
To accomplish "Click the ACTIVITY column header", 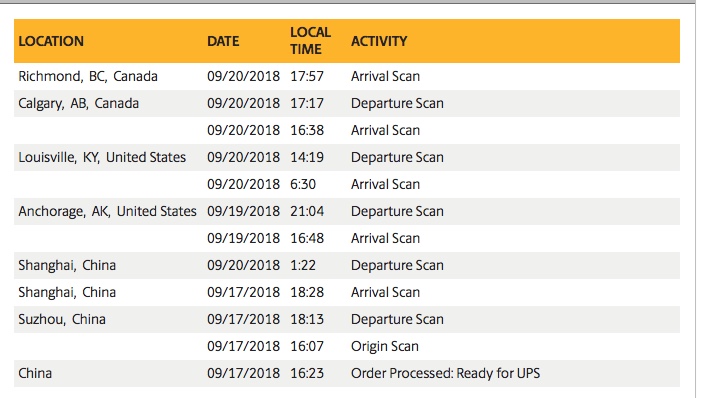I will click(x=379, y=41).
